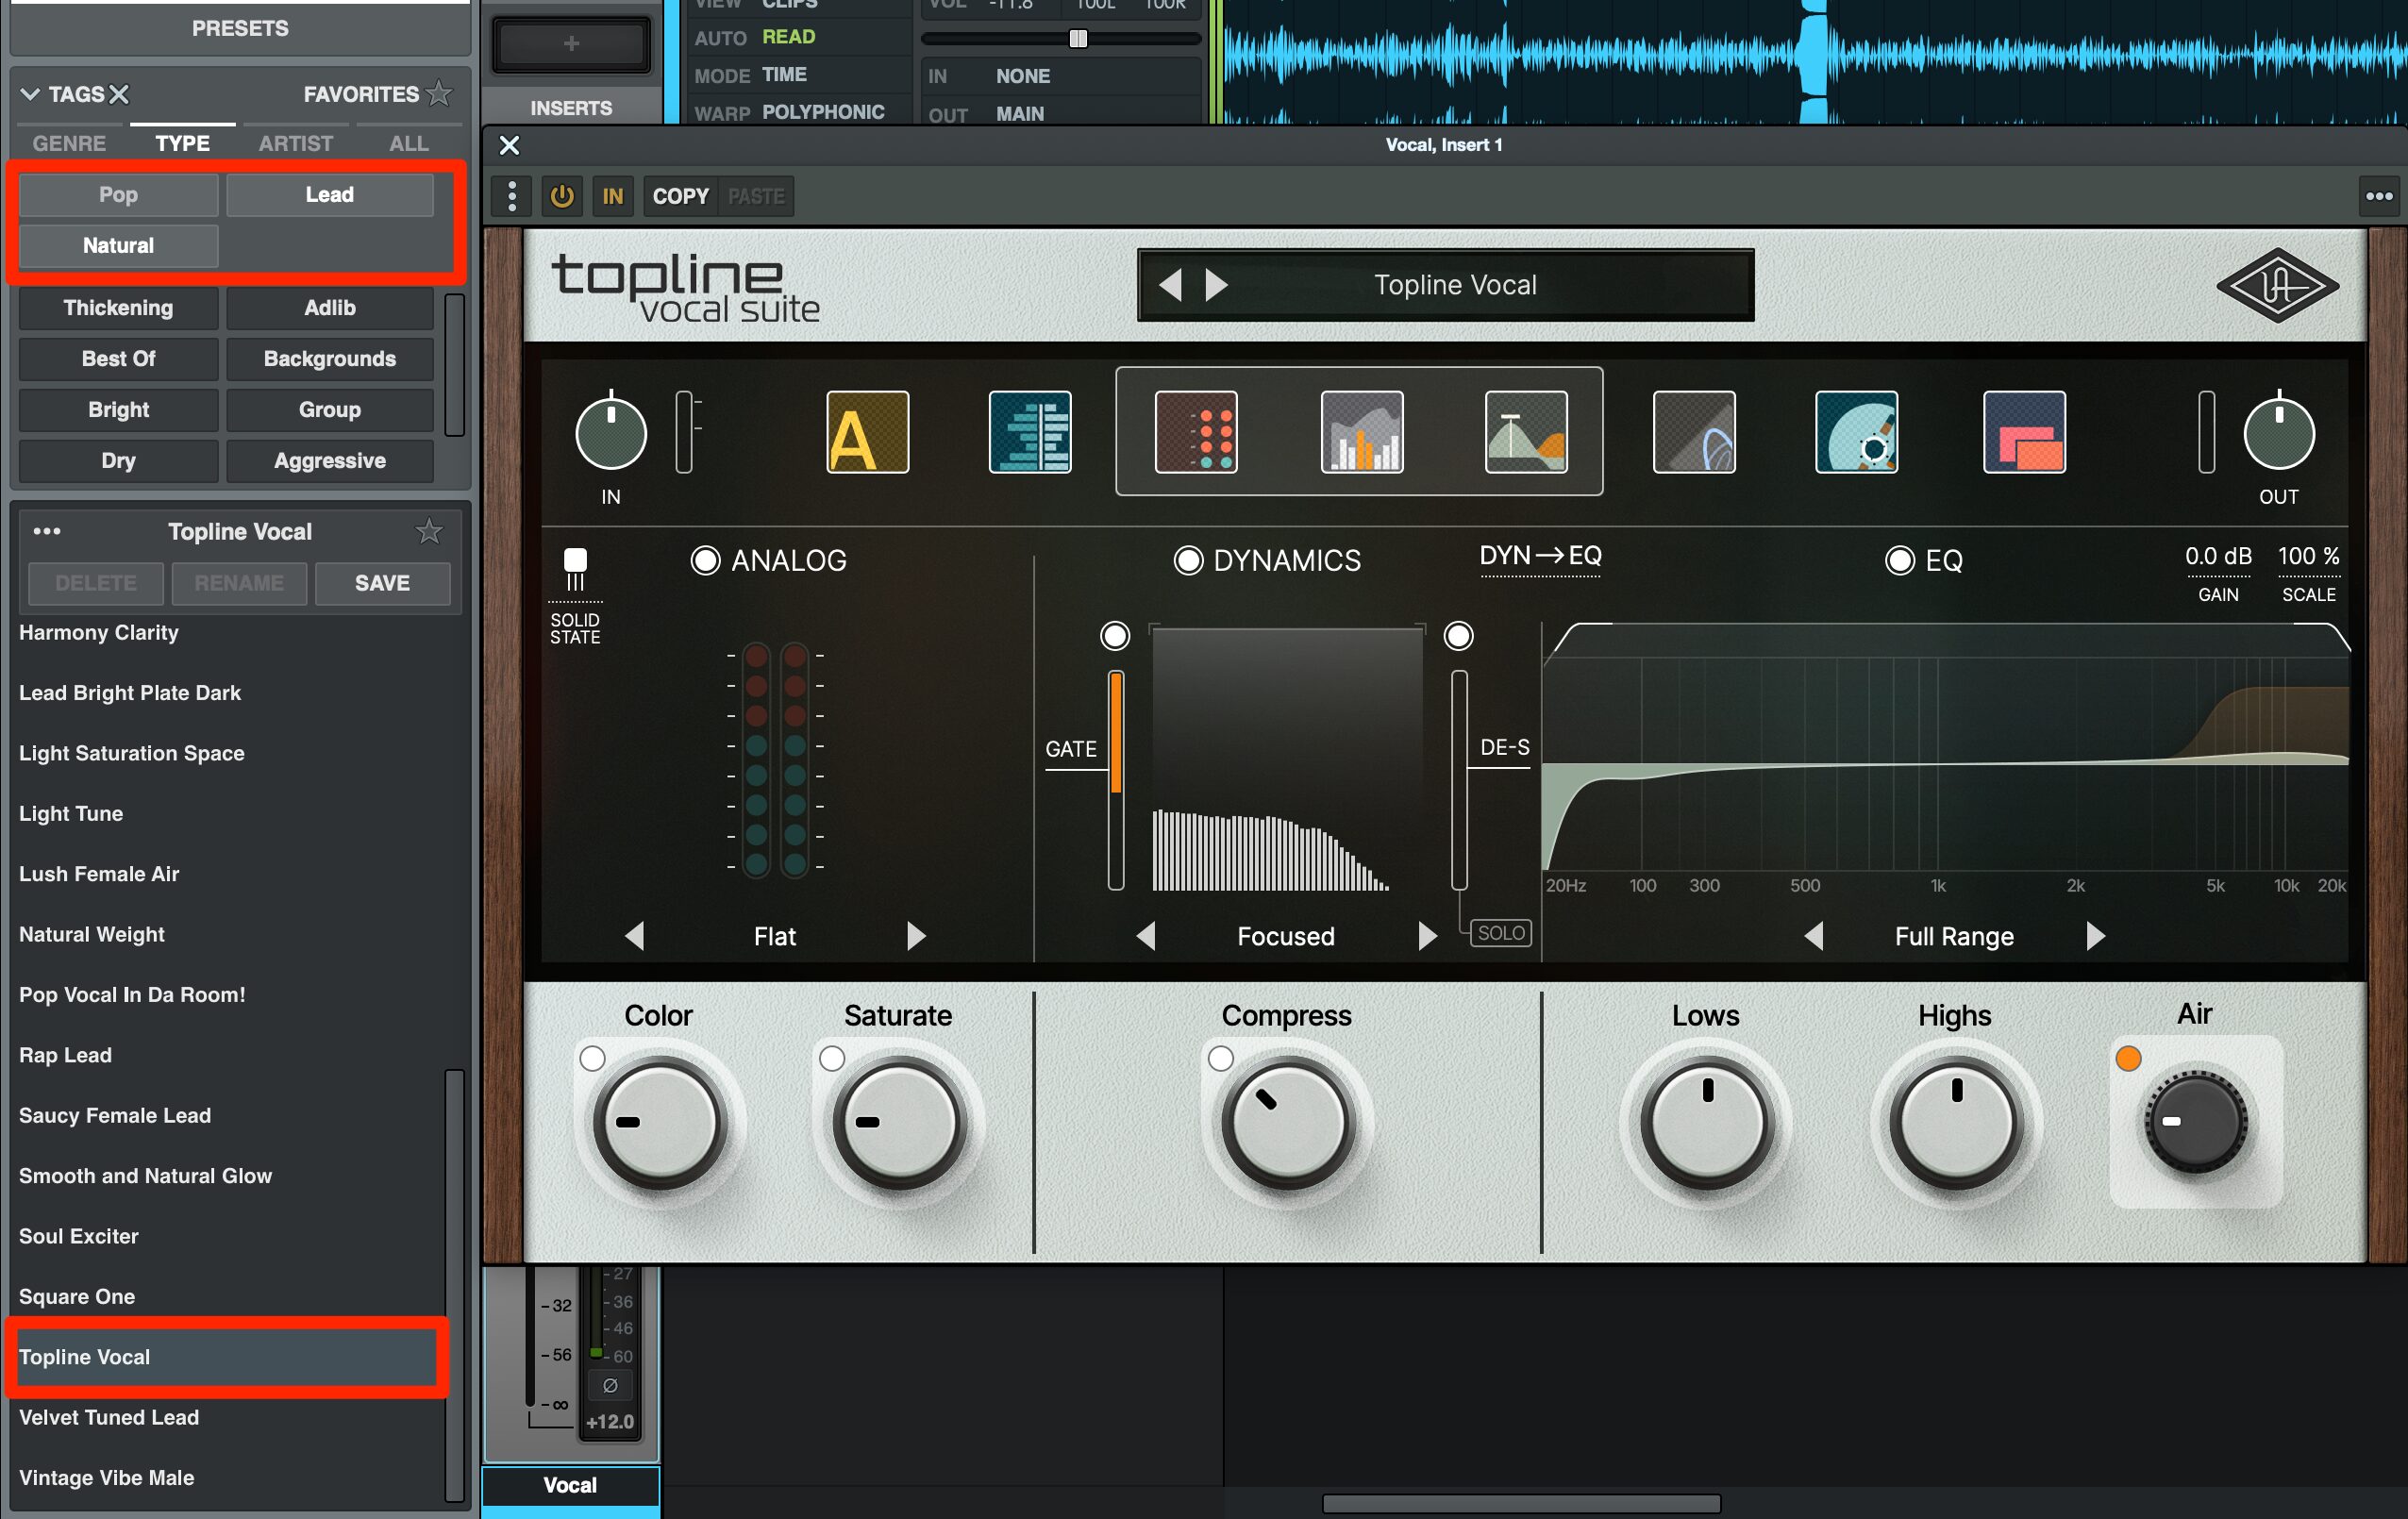The width and height of the screenshot is (2408, 1519).
Task: Close the Vocal Insert 1 plugin window
Action: click(x=509, y=146)
